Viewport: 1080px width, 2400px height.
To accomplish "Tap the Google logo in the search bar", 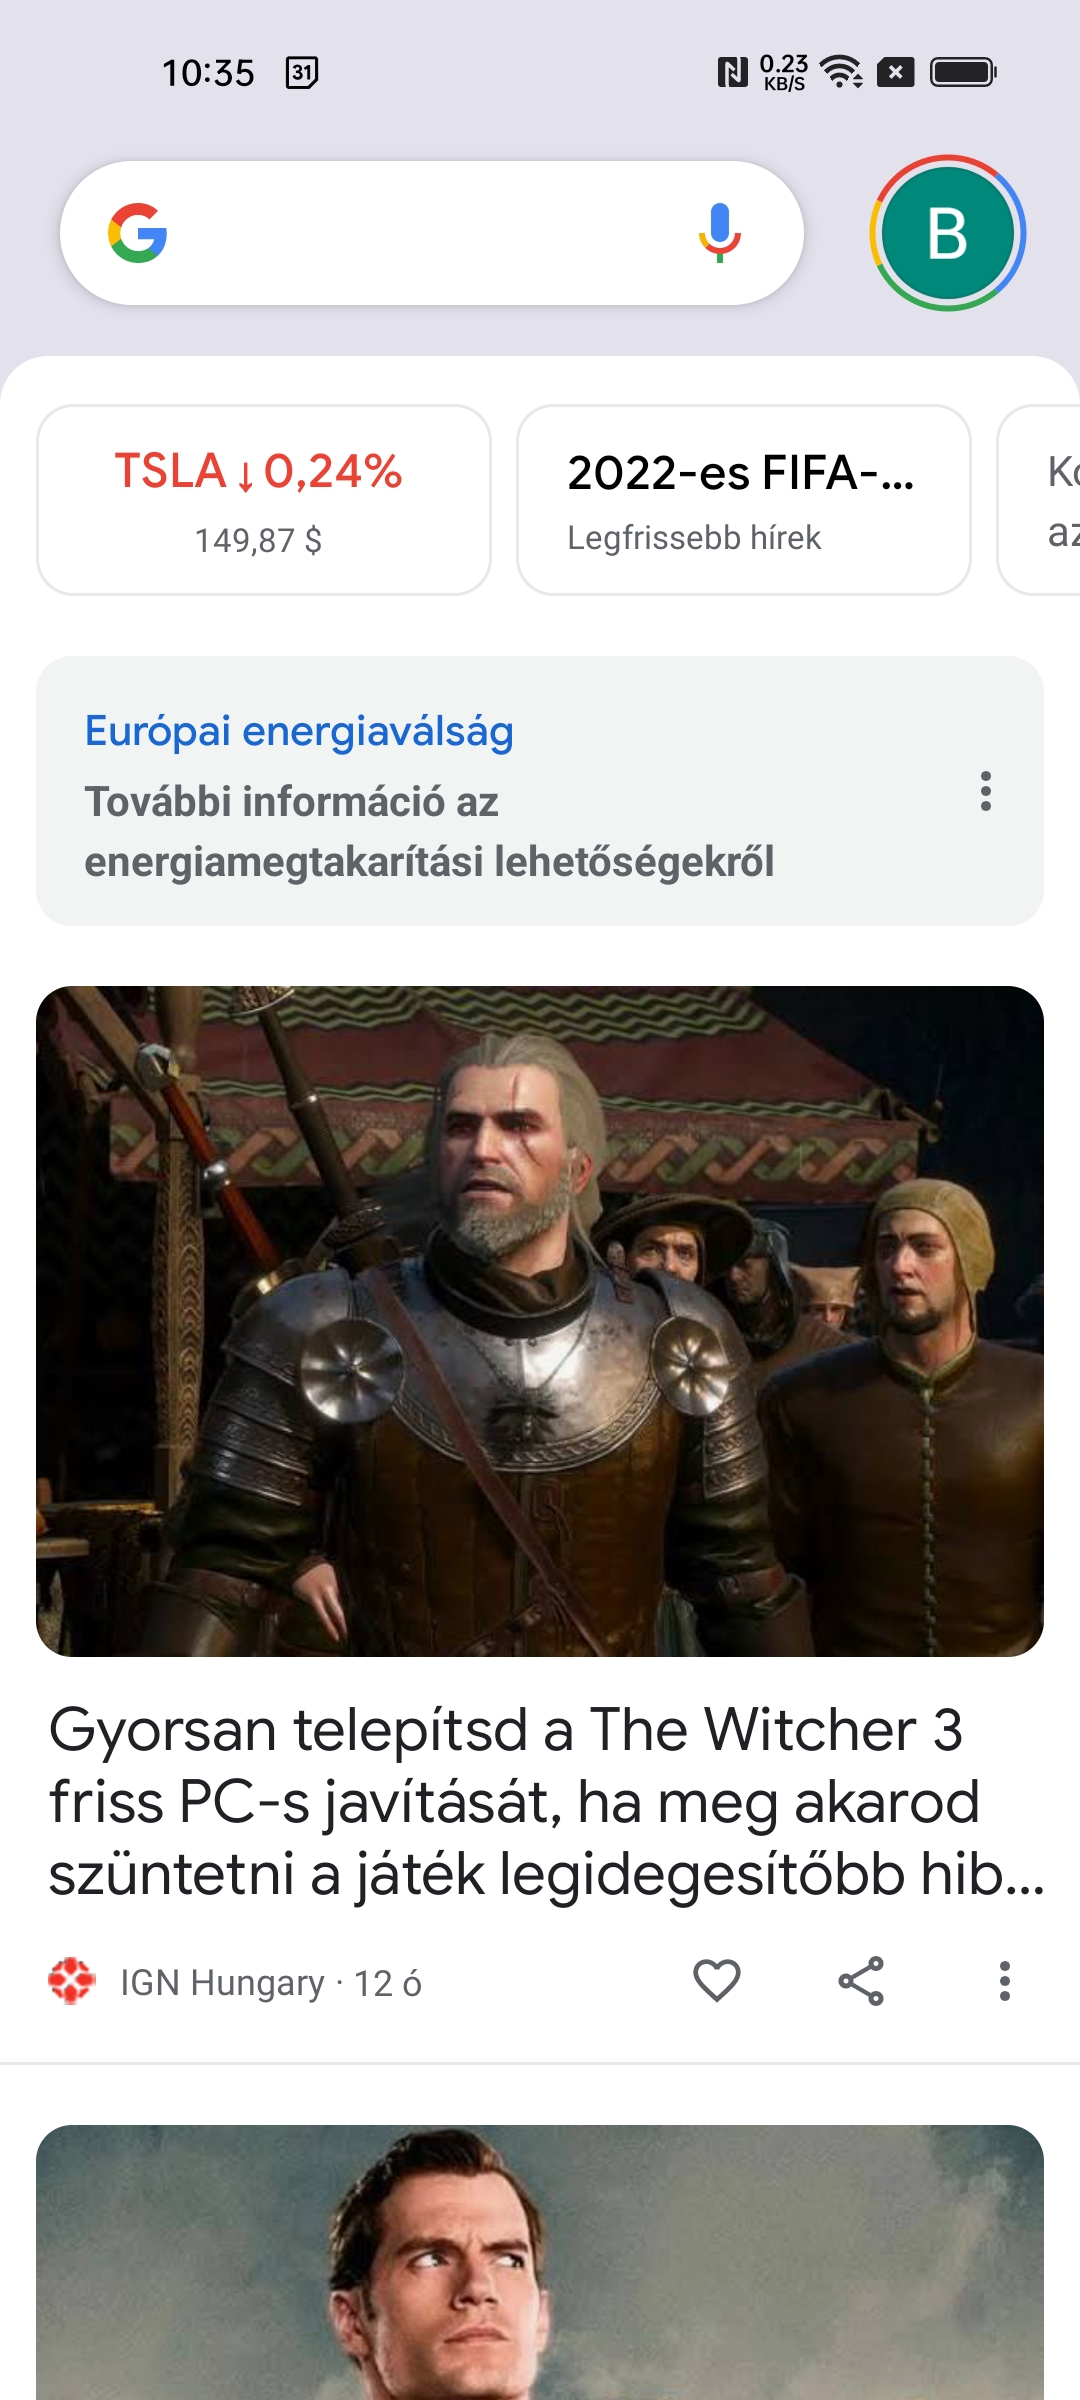I will (138, 233).
